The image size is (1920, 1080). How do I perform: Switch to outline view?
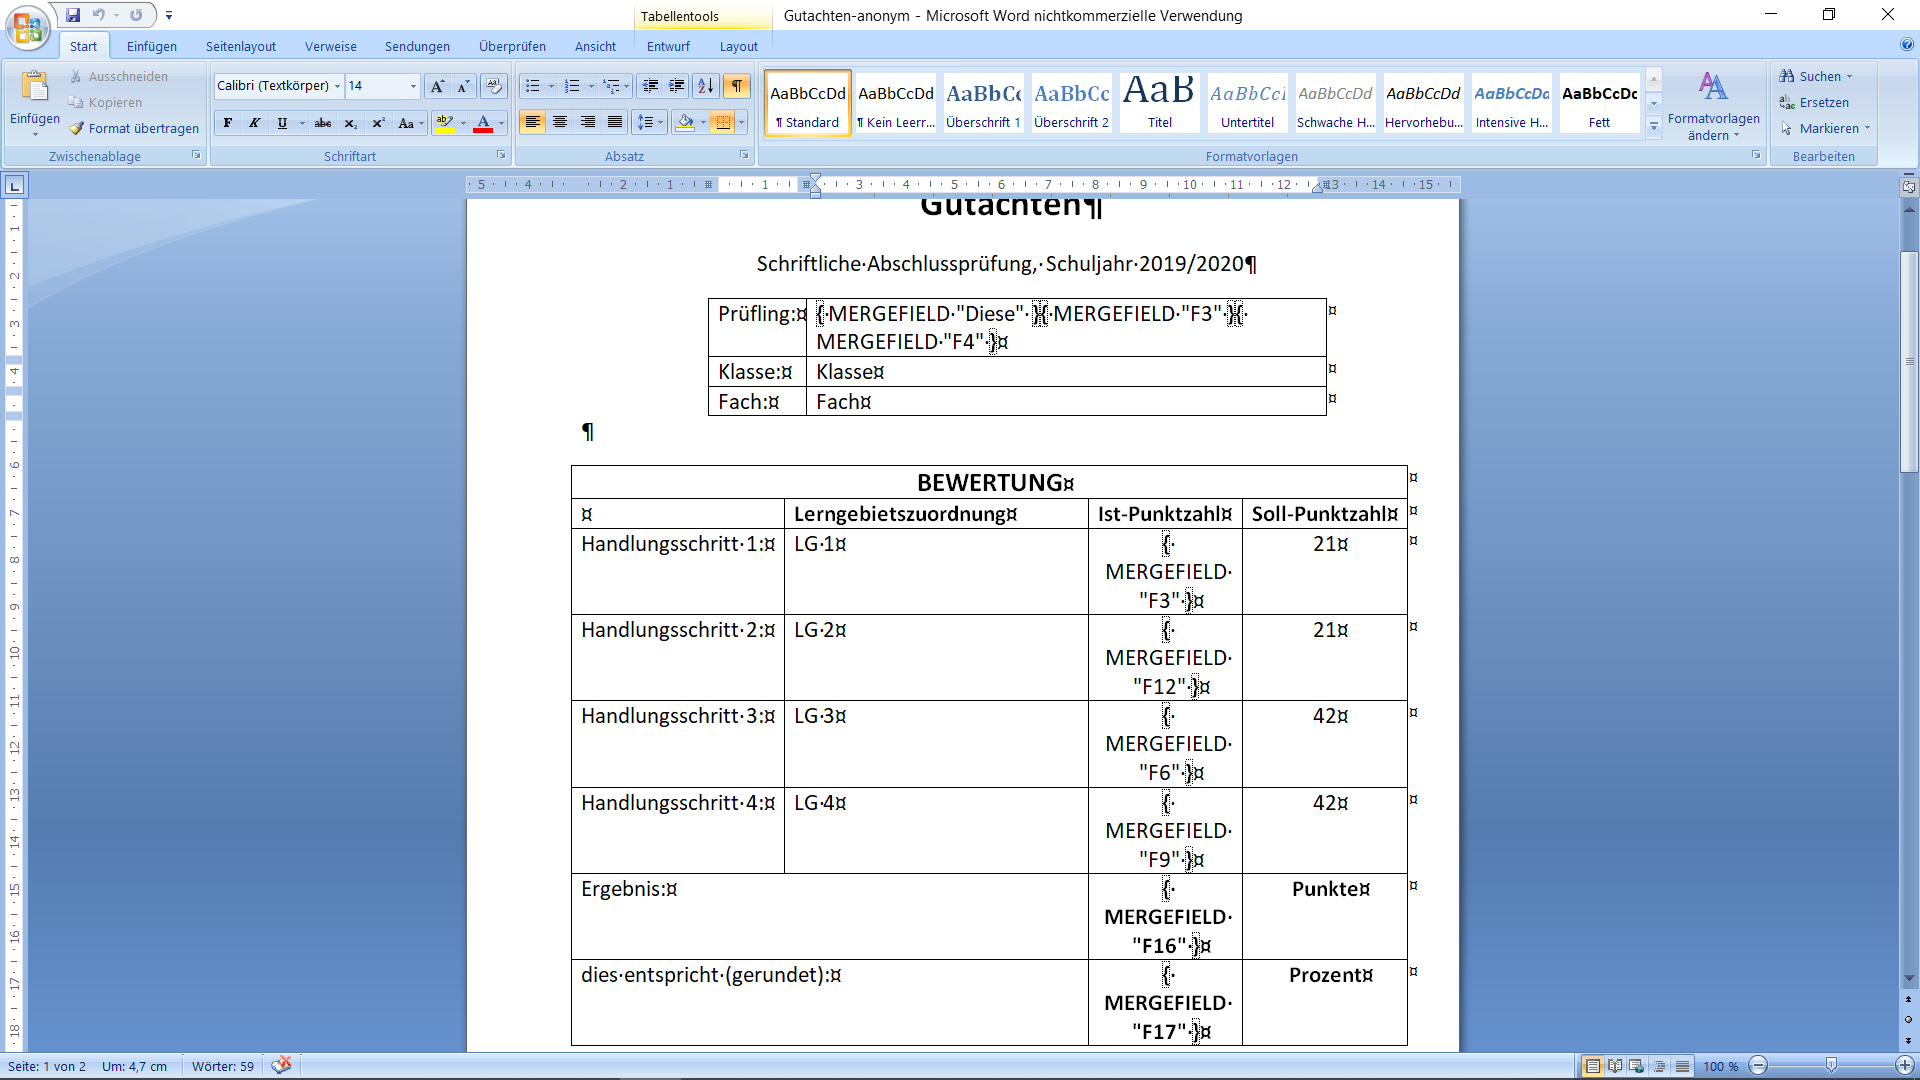point(1660,1066)
